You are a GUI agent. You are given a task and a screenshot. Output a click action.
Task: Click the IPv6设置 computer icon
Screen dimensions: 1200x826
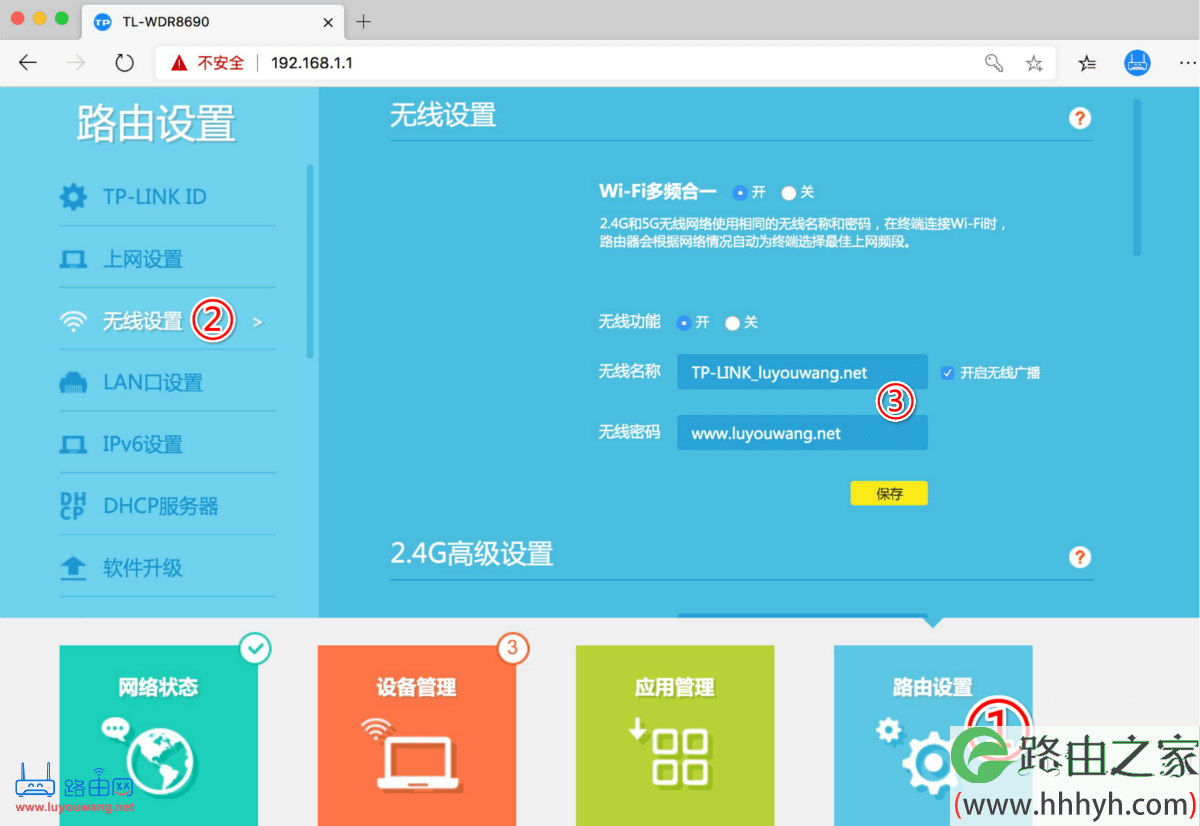pyautogui.click(x=73, y=444)
